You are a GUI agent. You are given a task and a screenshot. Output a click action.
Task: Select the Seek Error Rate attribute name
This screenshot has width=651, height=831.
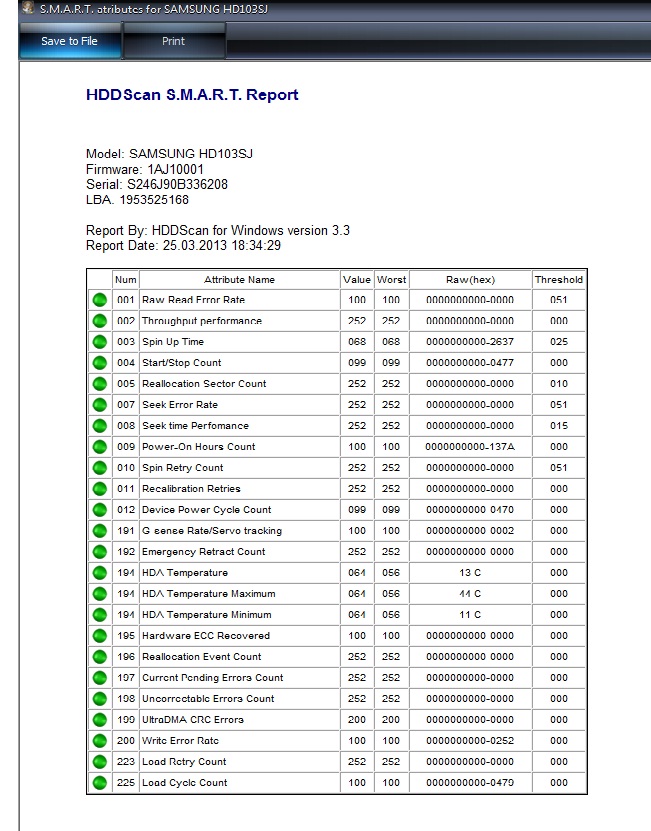point(180,405)
